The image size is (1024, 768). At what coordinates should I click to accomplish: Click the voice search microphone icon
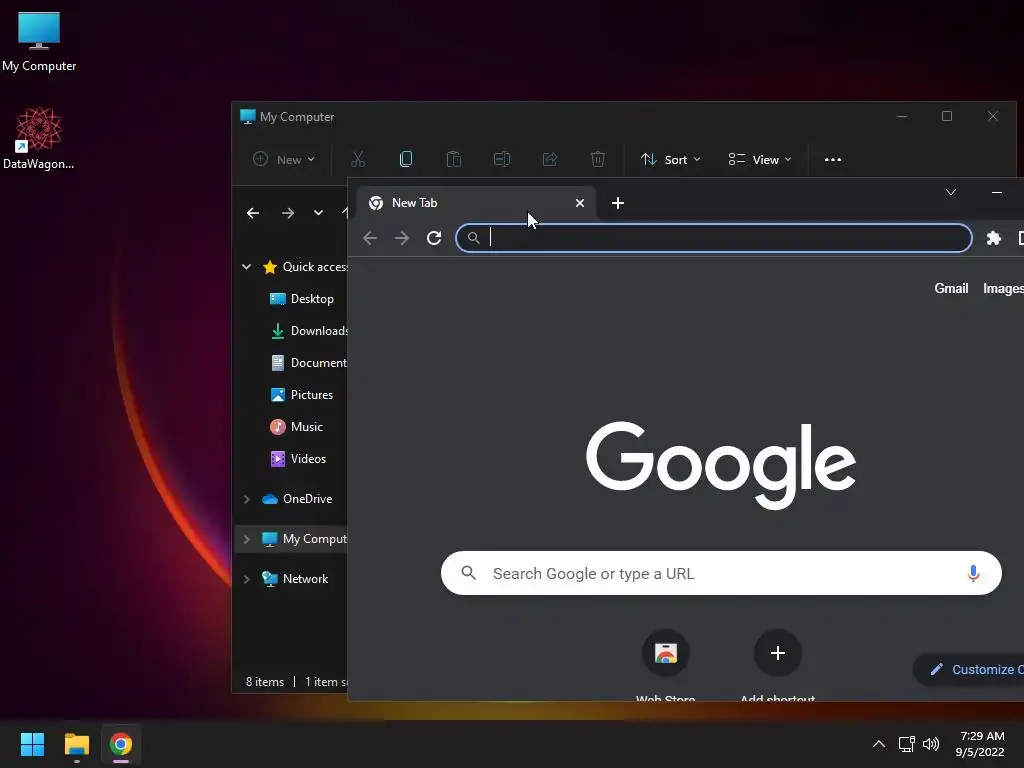[973, 573]
